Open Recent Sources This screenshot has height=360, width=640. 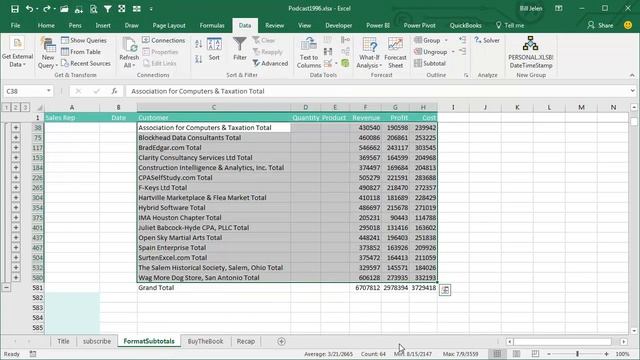86,63
